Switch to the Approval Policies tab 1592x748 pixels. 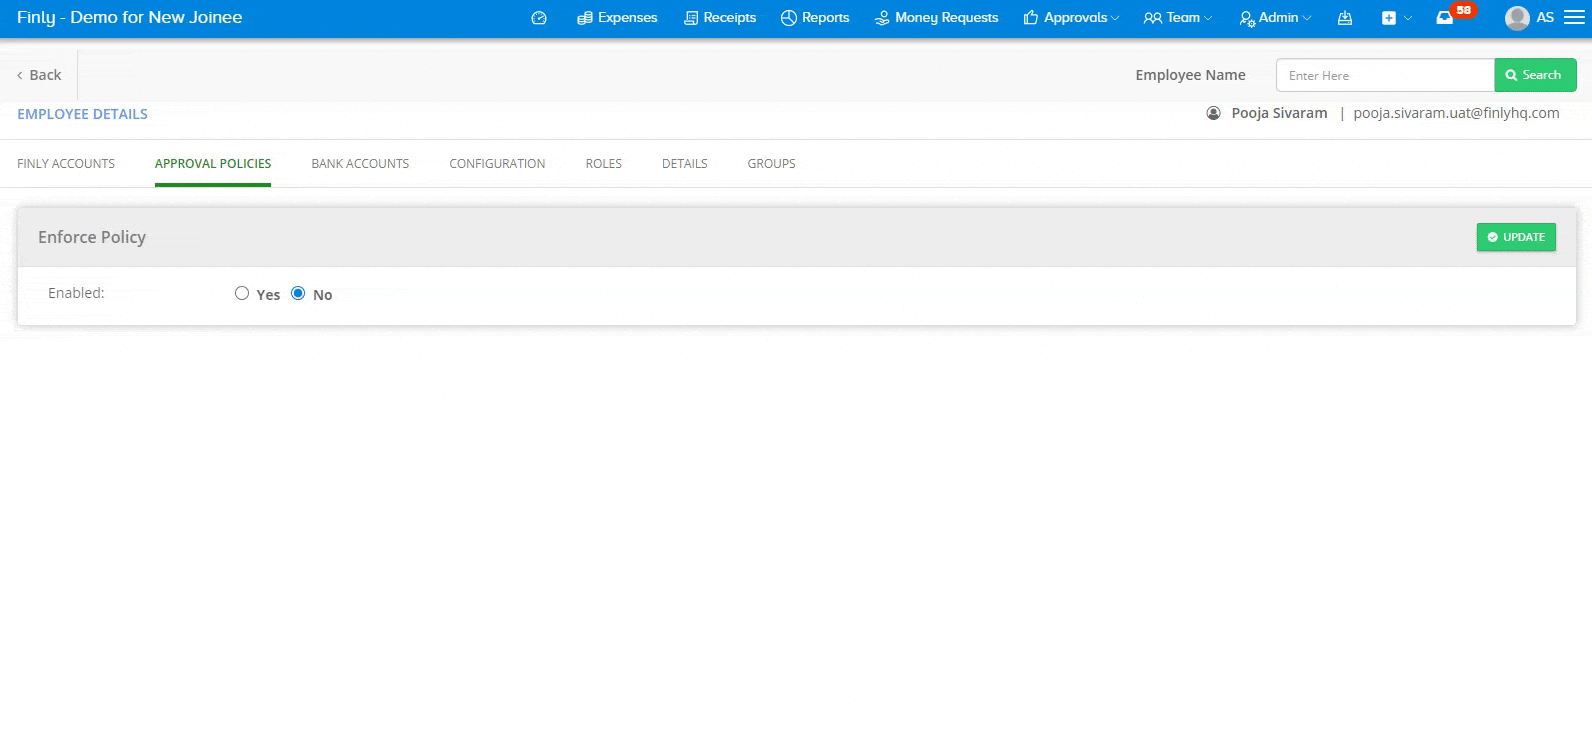point(213,164)
